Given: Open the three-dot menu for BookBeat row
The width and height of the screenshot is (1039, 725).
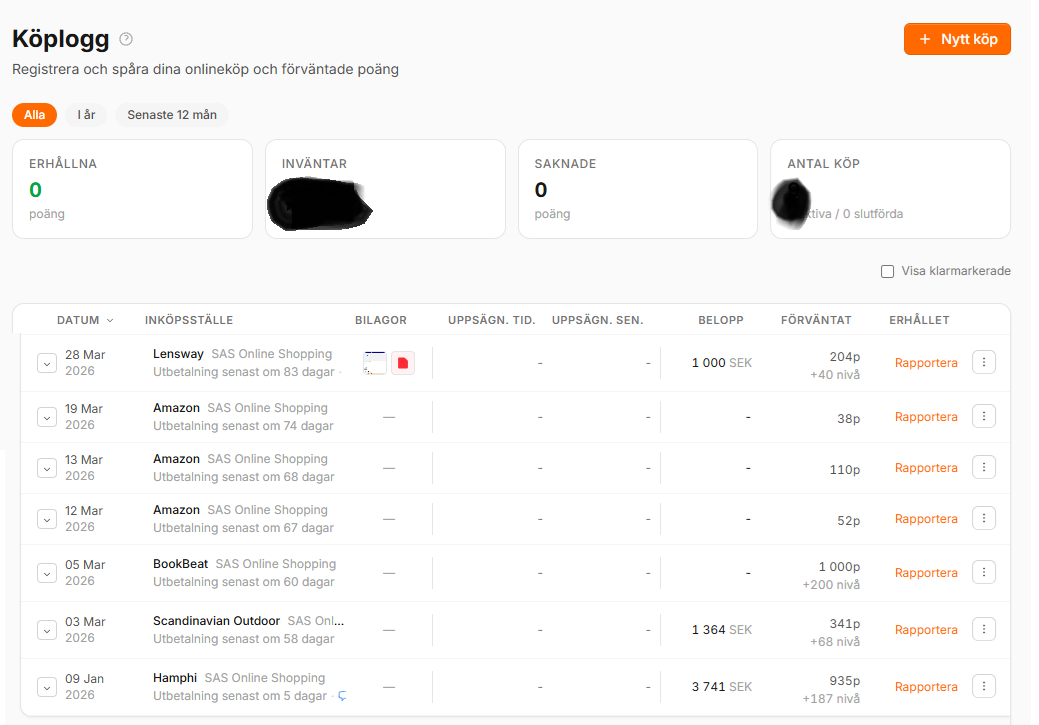Looking at the screenshot, I should point(984,573).
